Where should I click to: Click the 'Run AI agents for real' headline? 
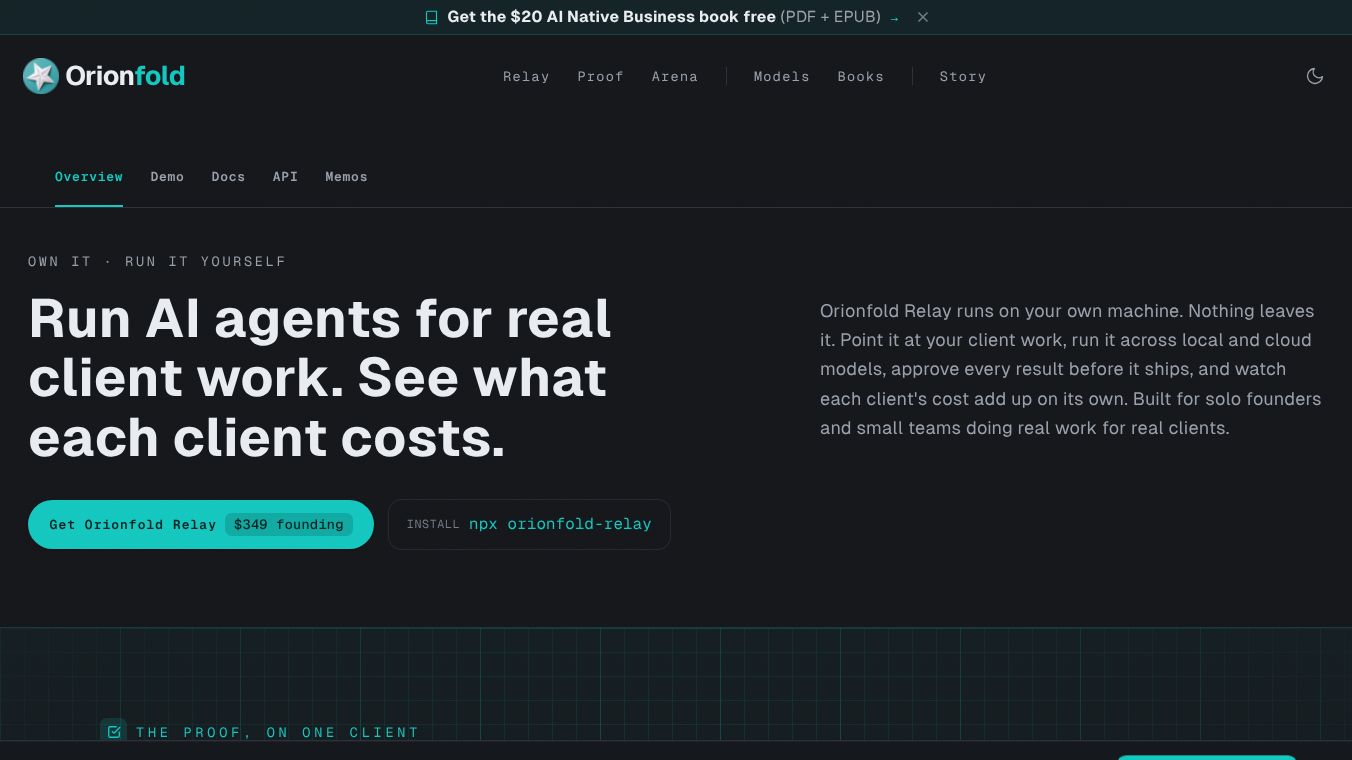320,378
